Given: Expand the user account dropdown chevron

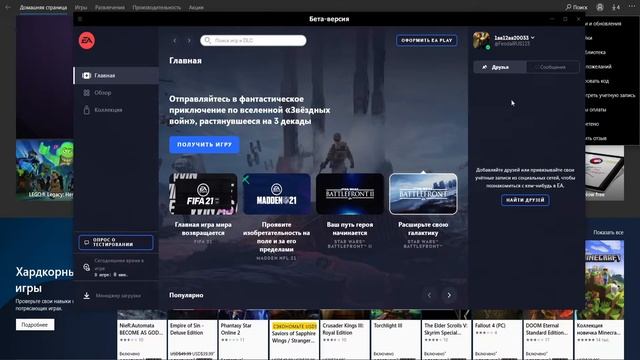Looking at the screenshot, I should [533, 38].
